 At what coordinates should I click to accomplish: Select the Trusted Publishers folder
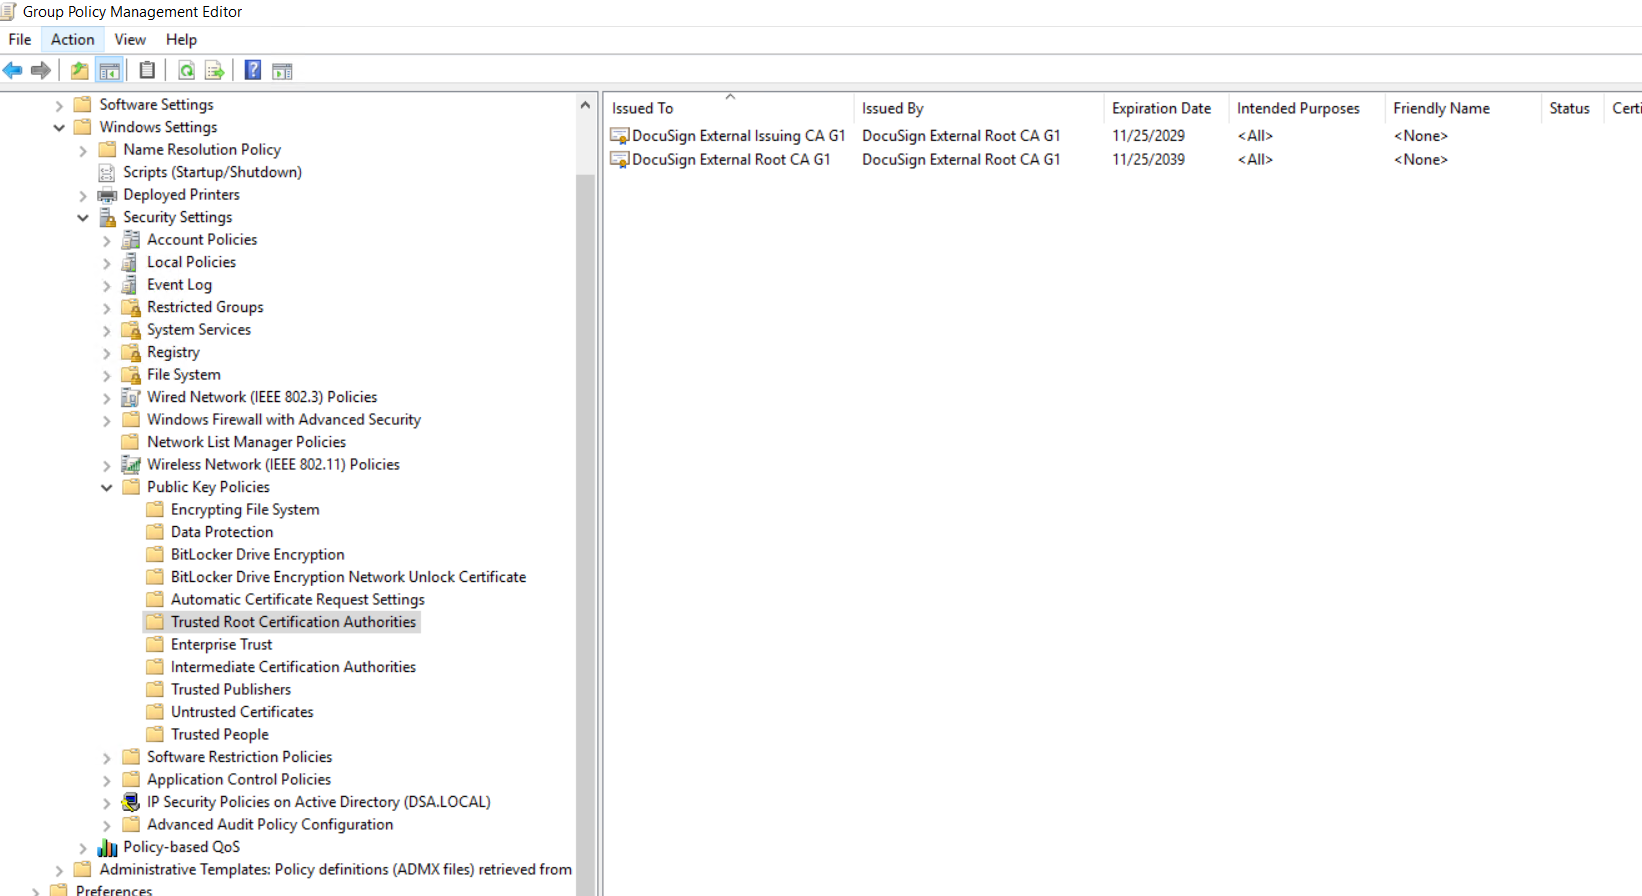click(230, 690)
